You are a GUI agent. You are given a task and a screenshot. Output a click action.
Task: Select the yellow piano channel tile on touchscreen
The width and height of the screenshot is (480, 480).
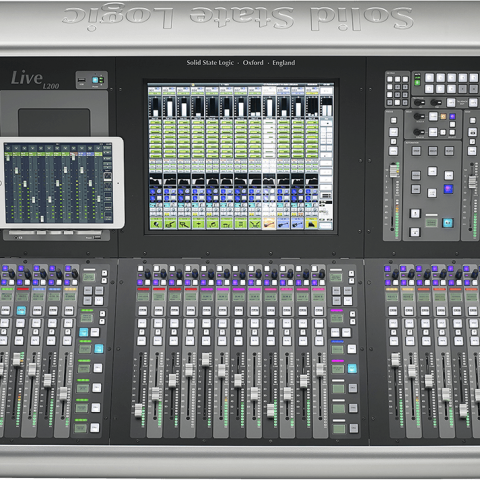coord(312,223)
